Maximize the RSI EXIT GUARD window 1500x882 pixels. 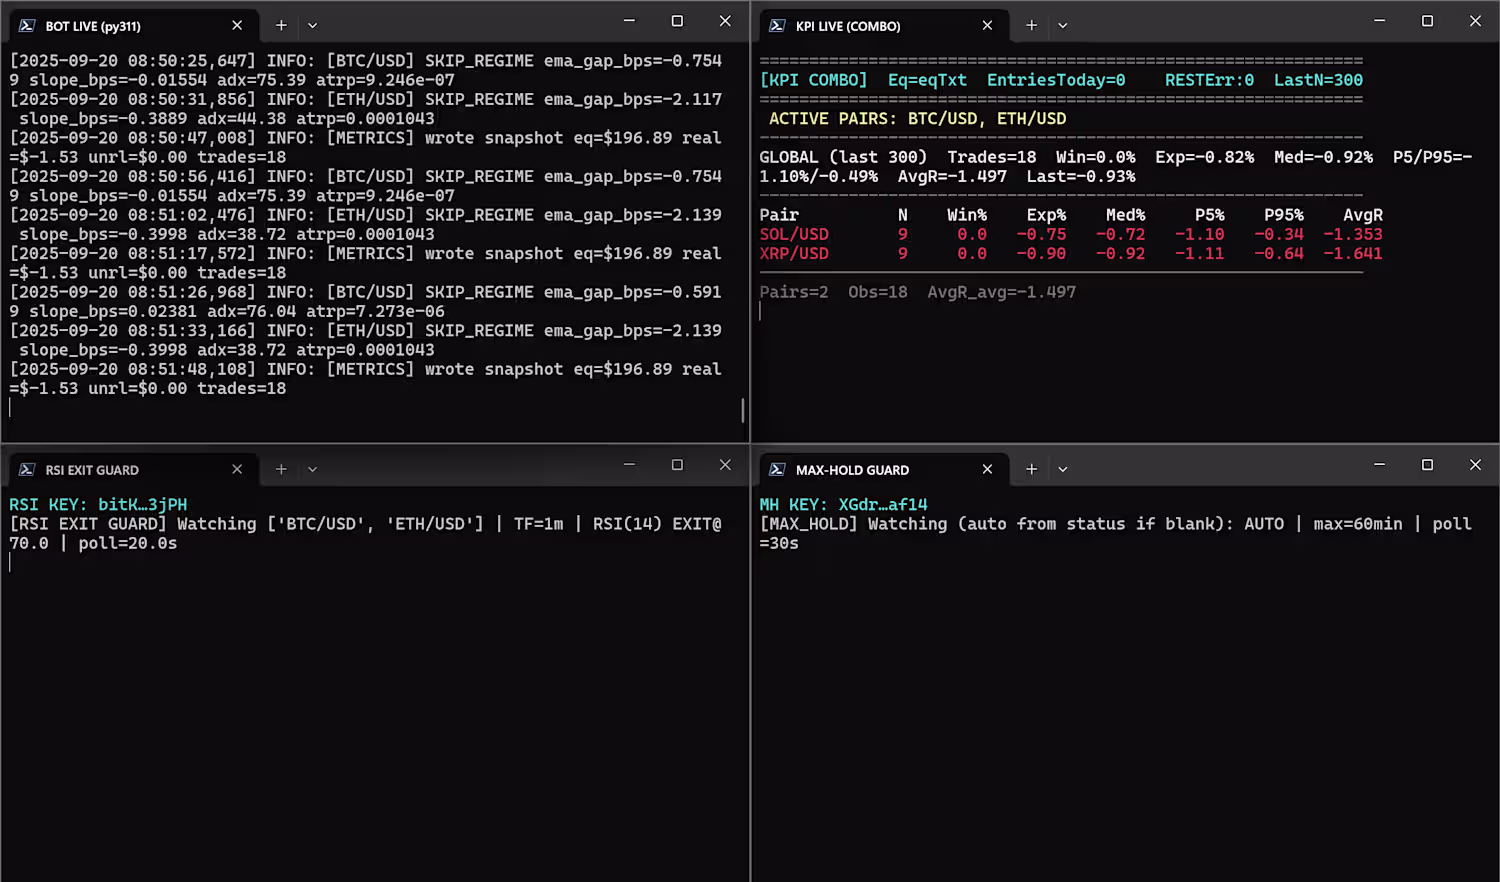[x=677, y=465]
